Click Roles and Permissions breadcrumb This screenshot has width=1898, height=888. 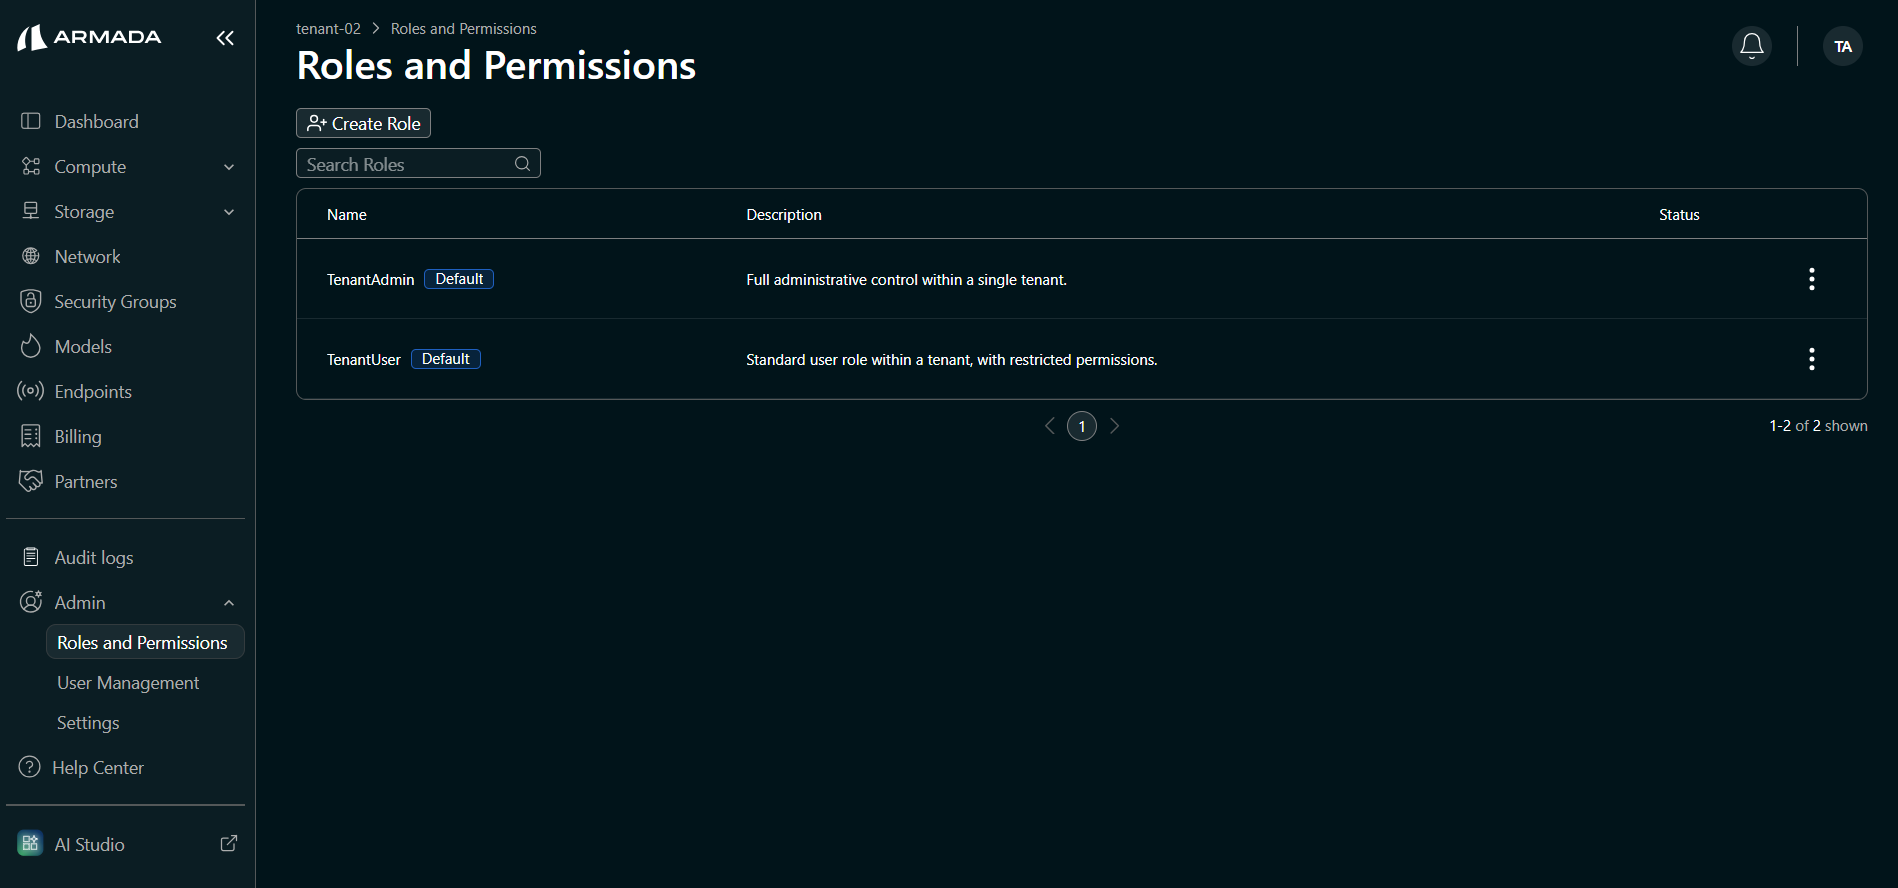463,29
